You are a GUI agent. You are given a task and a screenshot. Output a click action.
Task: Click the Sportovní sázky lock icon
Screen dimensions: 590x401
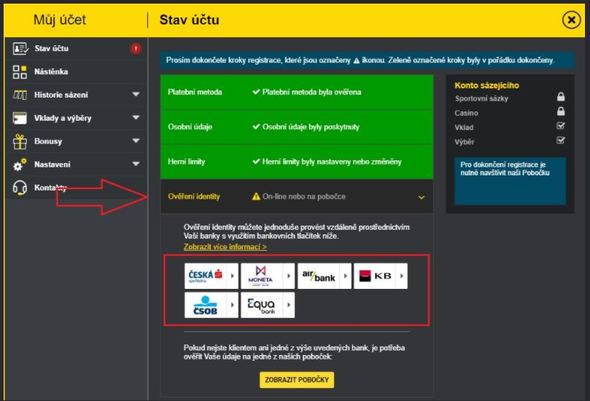coord(561,97)
